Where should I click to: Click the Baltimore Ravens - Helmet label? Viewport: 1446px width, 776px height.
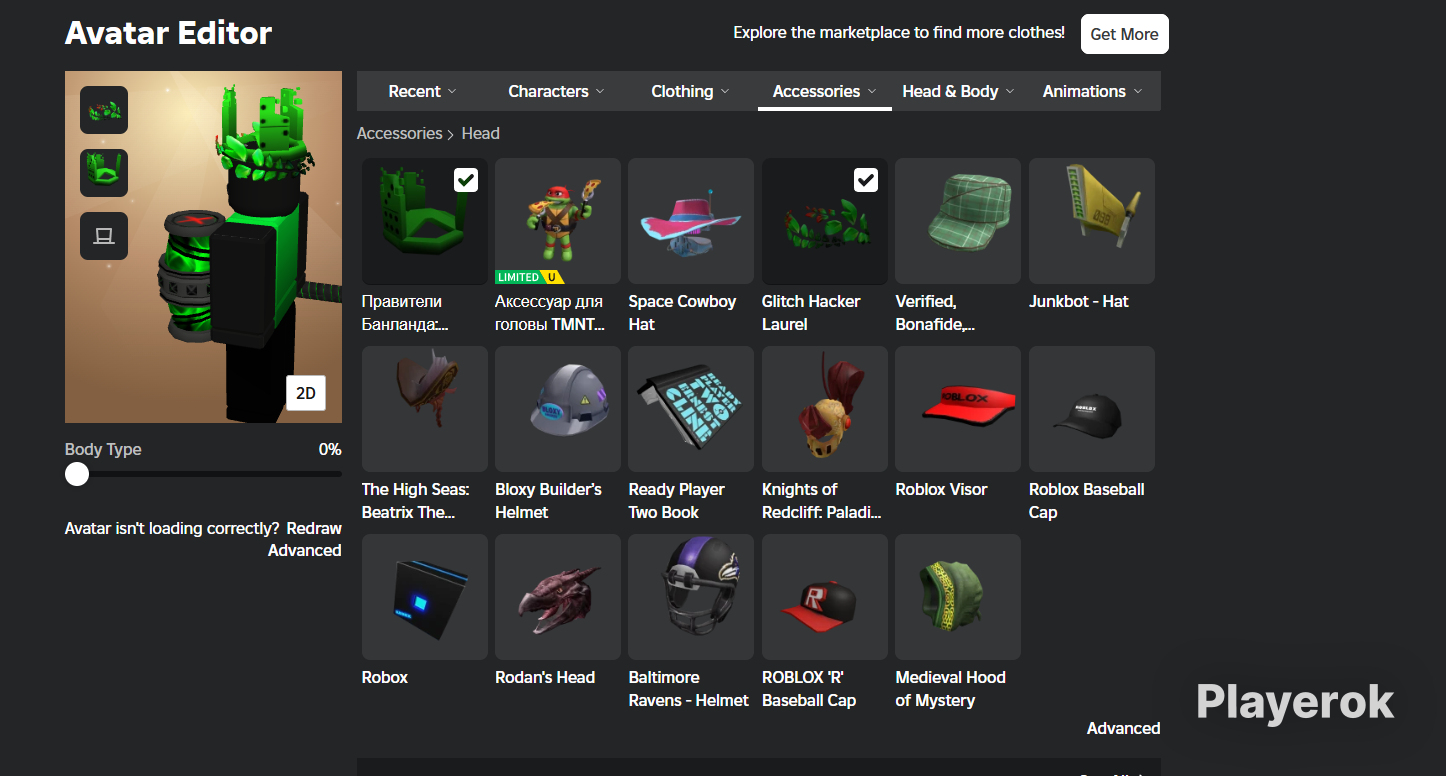[x=688, y=689]
